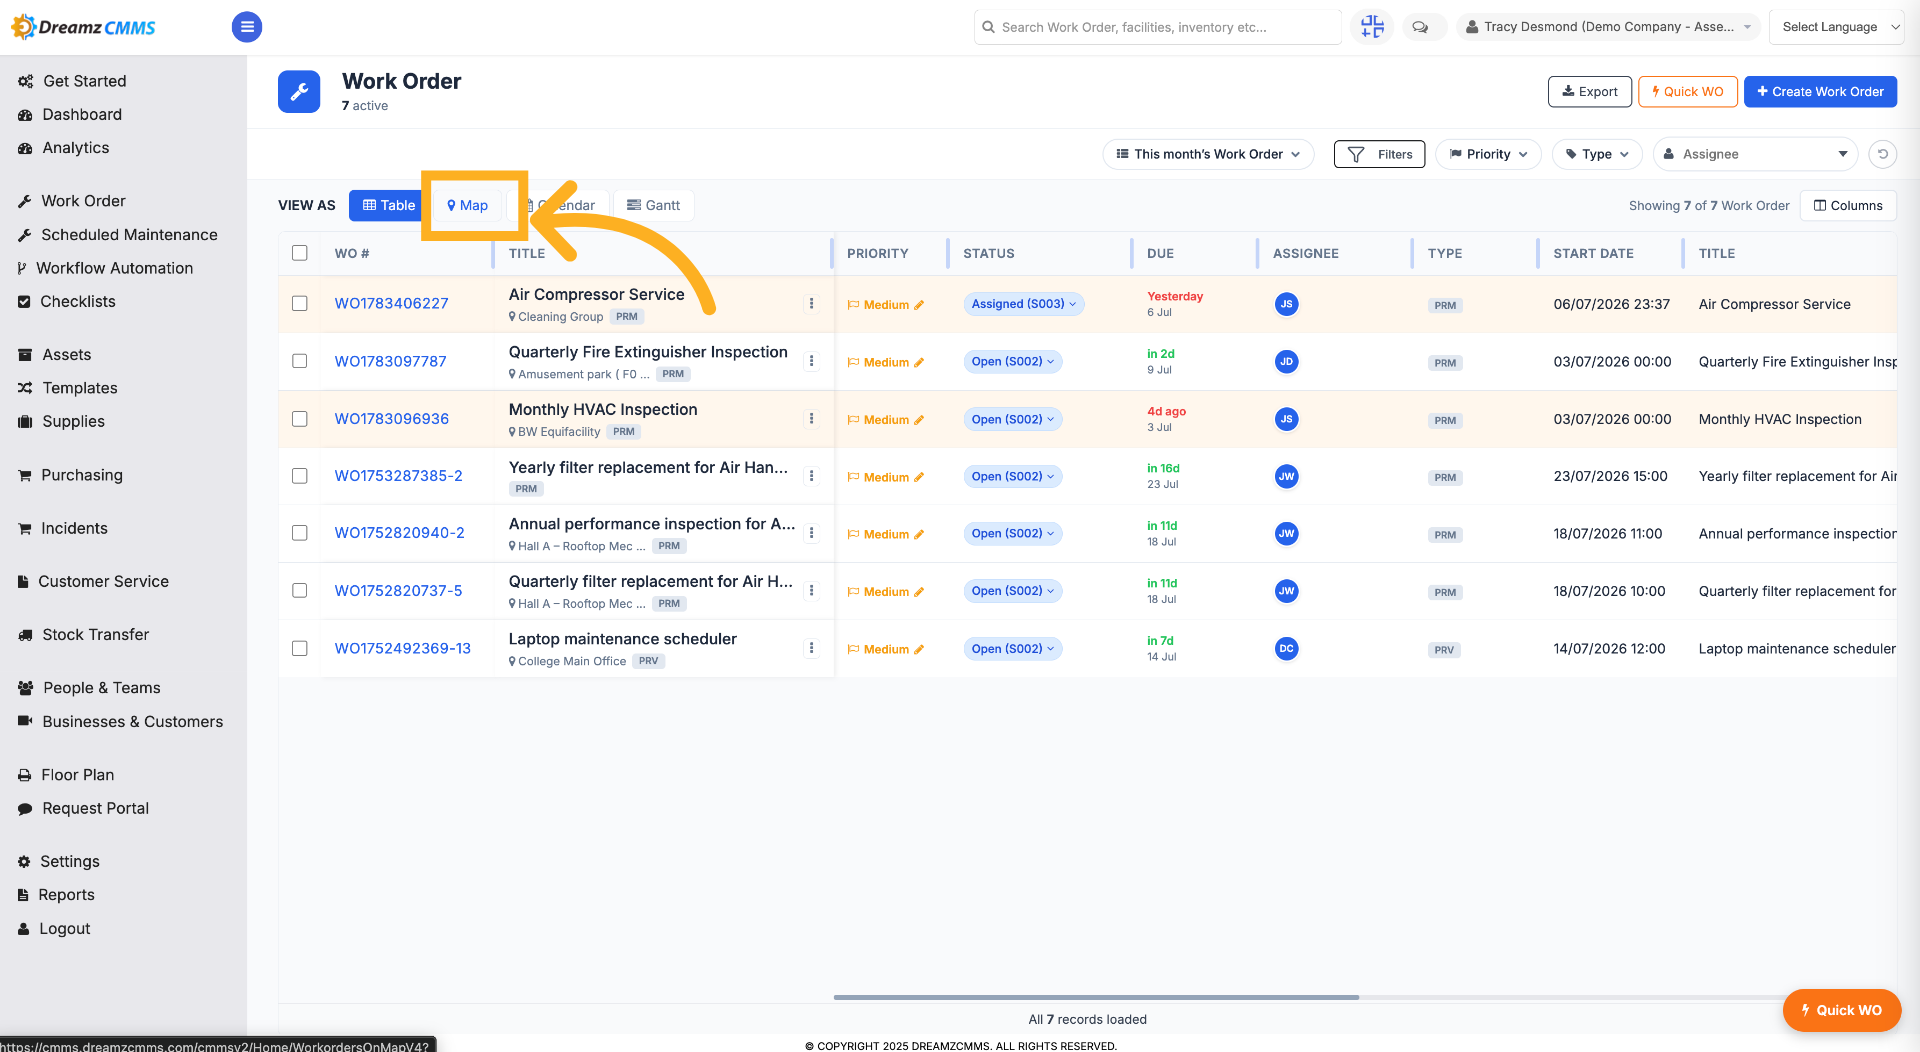
Task: Click the floating Quick WO button
Action: 1841,1010
